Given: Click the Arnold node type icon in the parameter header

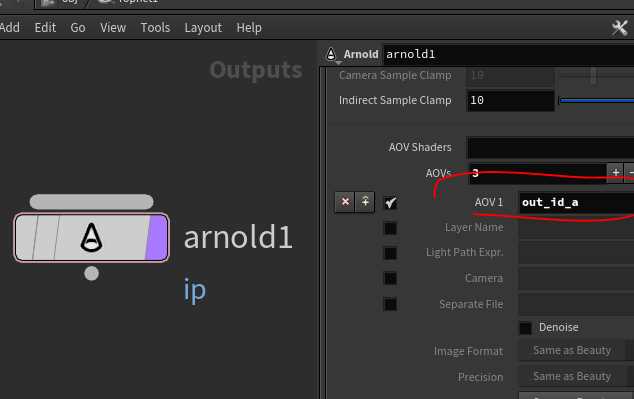Looking at the screenshot, I should 331,55.
